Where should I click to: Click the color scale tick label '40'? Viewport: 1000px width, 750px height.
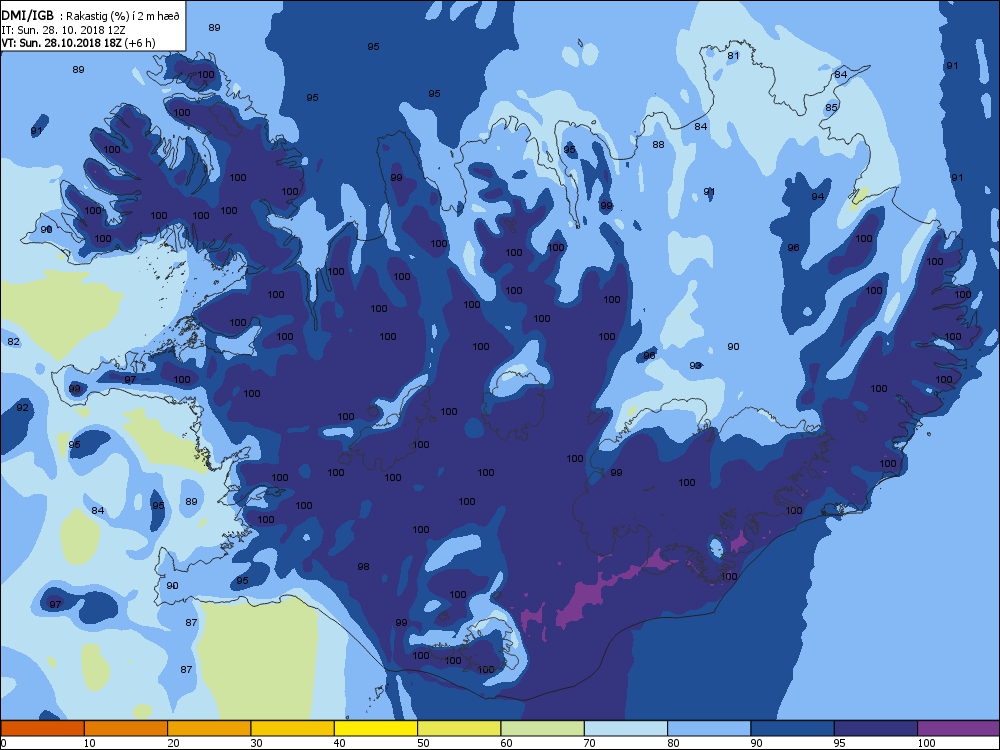tap(340, 743)
